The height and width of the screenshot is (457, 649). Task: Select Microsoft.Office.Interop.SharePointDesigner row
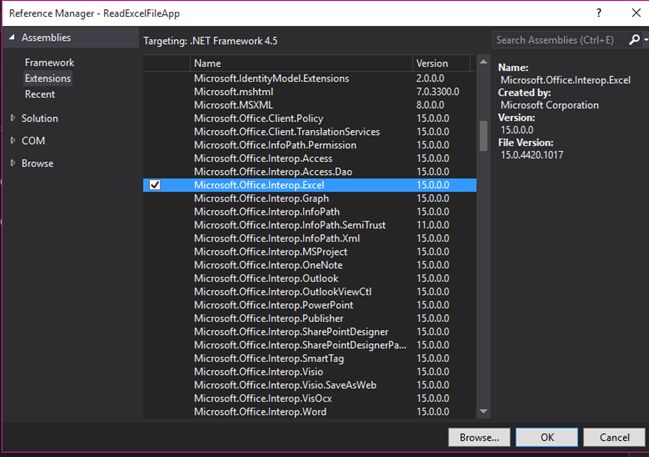310,332
